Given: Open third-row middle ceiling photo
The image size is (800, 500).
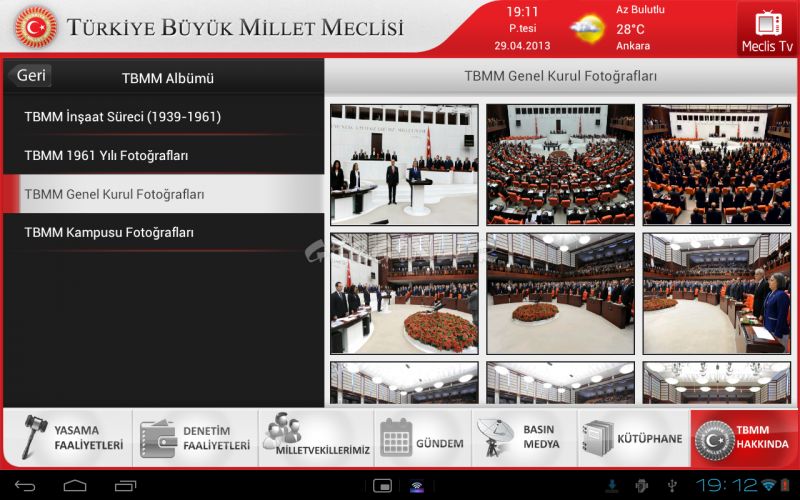Looking at the screenshot, I should tap(560, 383).
